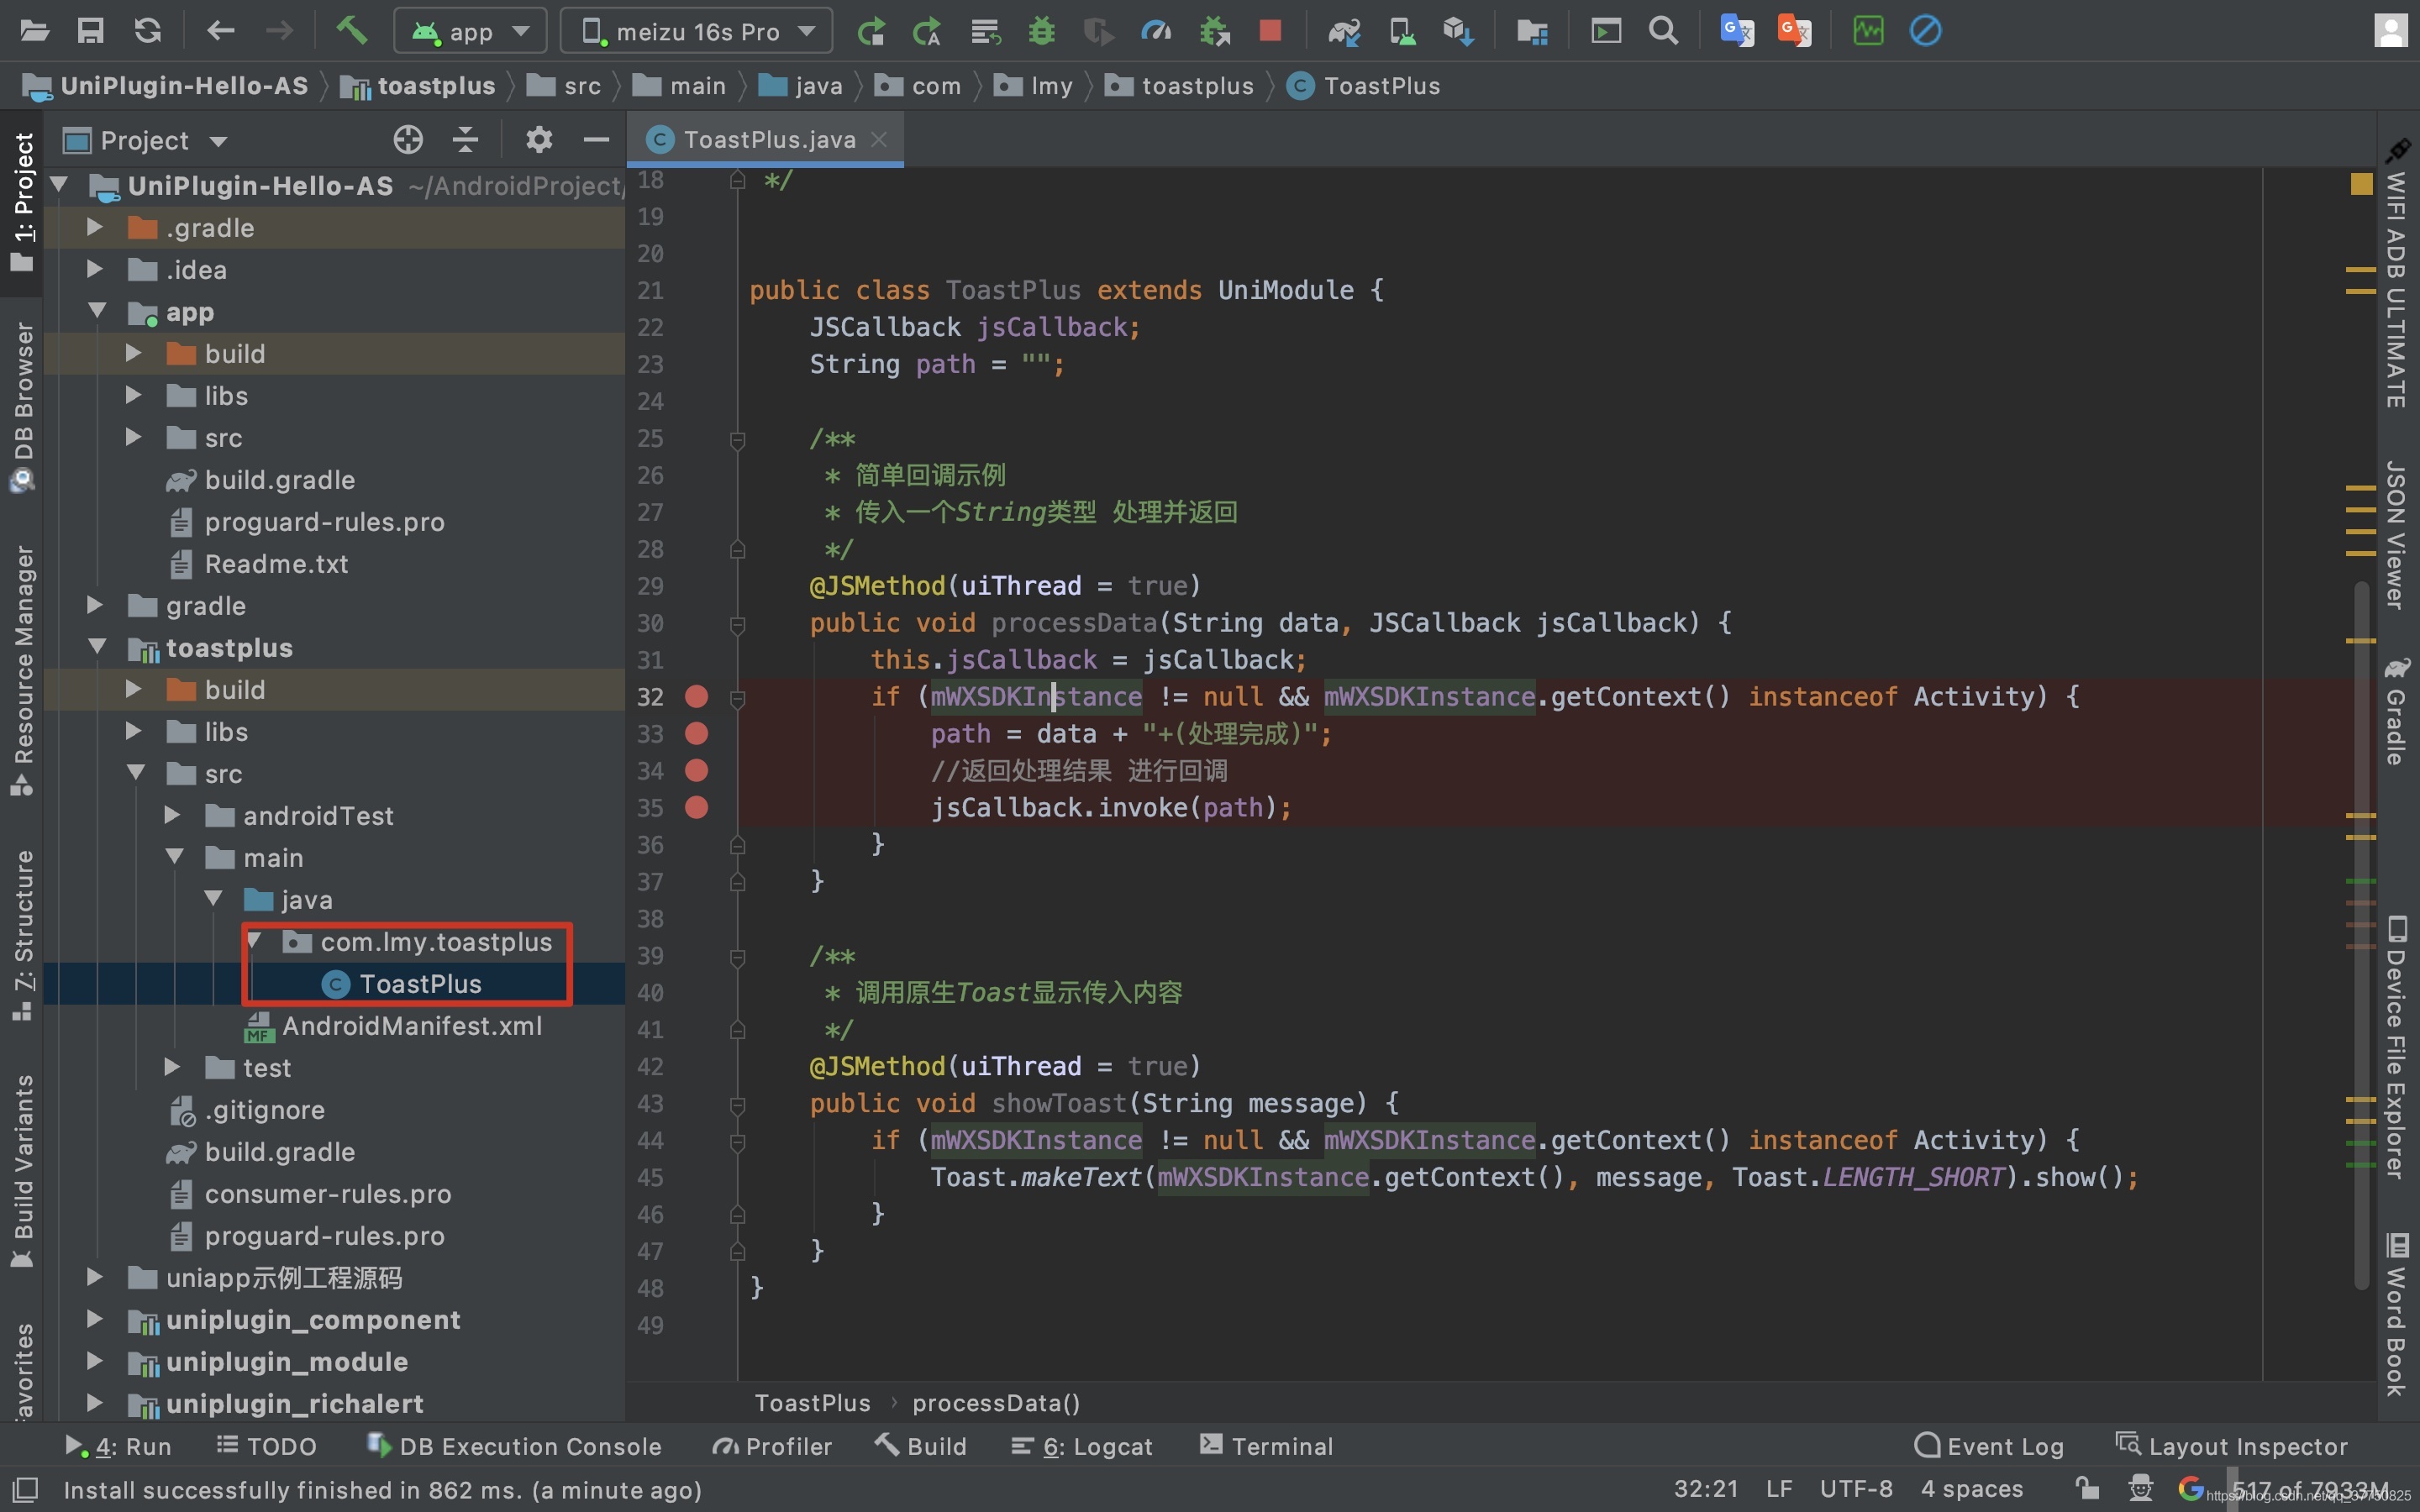
Task: Click the crosshair Select Opened File icon
Action: pyautogui.click(x=408, y=139)
